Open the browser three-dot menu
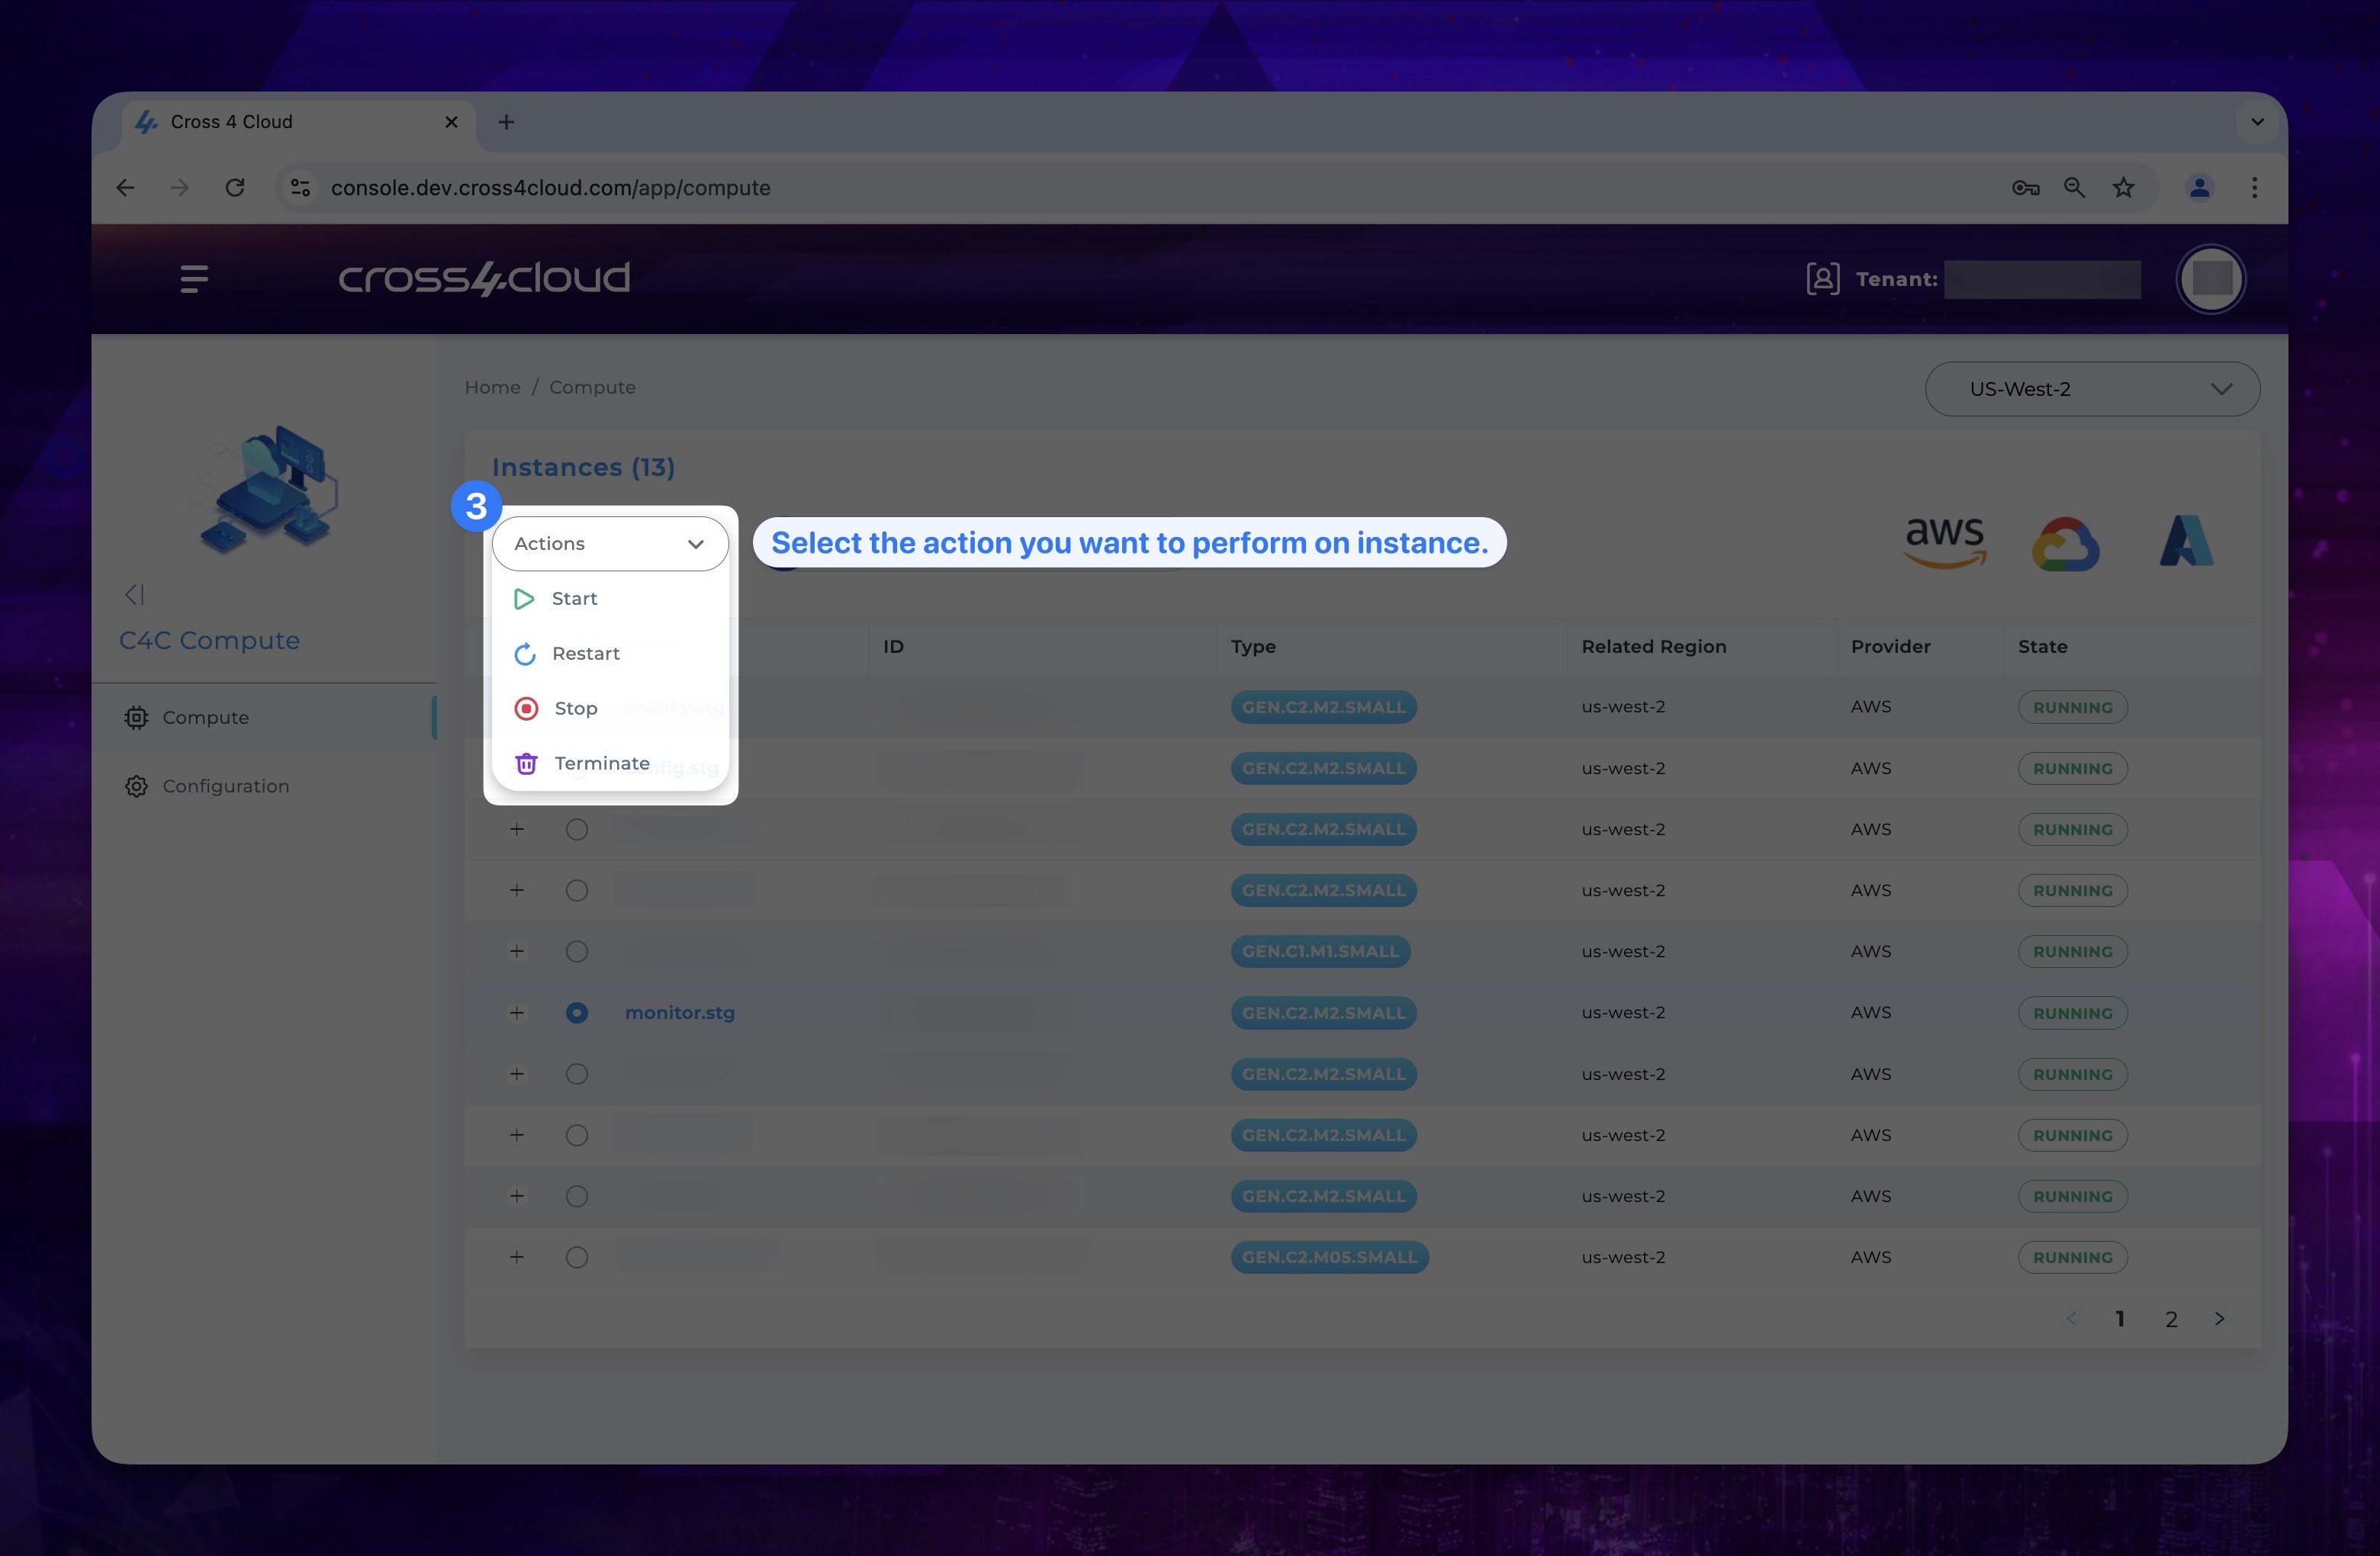Viewport: 2380px width, 1556px height. point(2254,188)
